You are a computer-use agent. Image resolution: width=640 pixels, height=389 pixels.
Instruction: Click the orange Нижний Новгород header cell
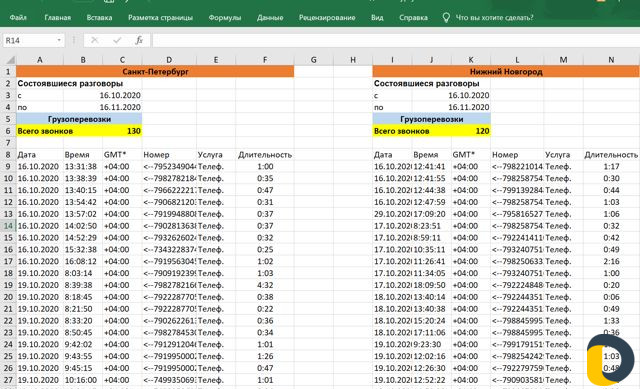[x=506, y=71]
